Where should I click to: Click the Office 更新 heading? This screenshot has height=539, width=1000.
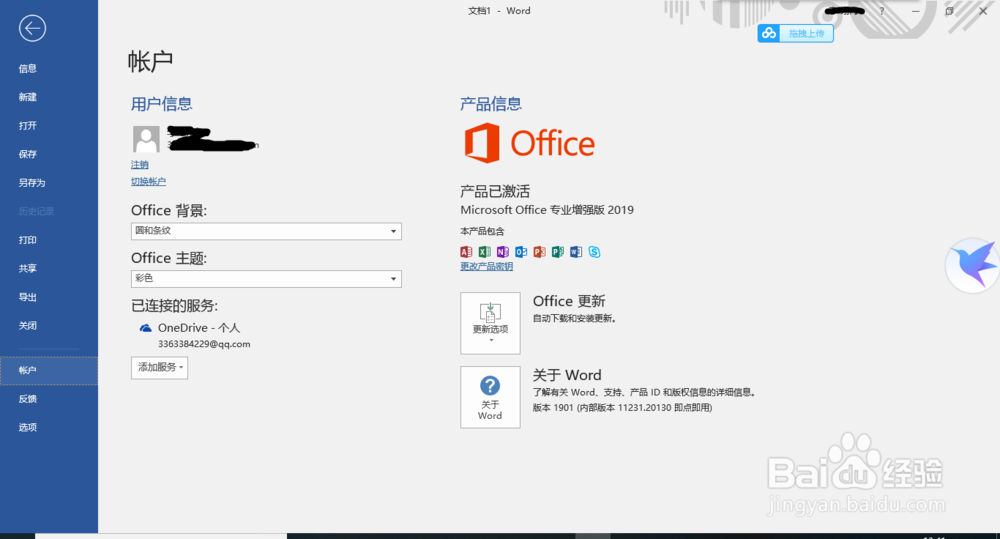pos(569,301)
